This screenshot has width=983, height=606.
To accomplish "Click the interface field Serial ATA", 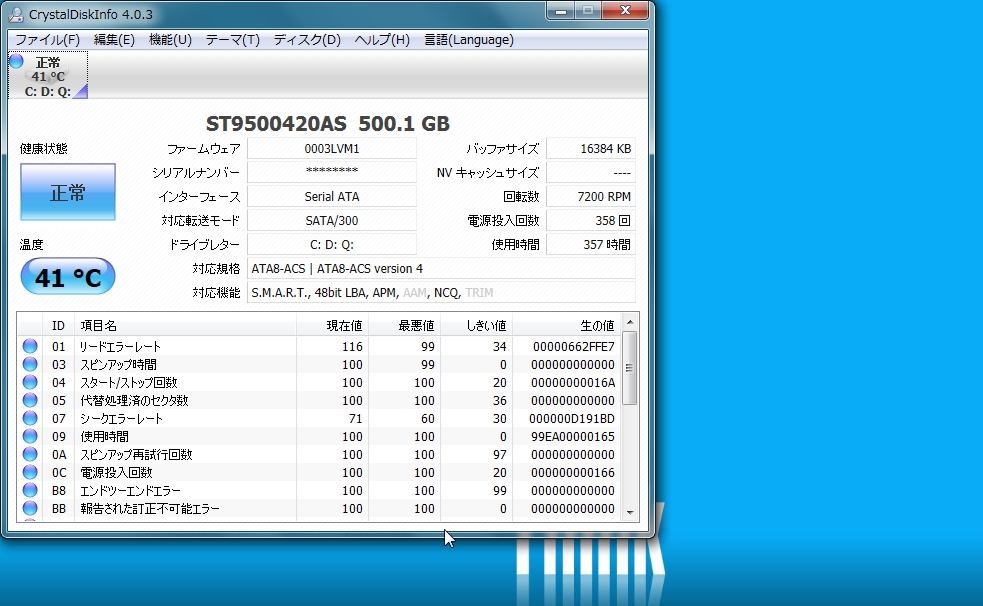I will point(332,196).
